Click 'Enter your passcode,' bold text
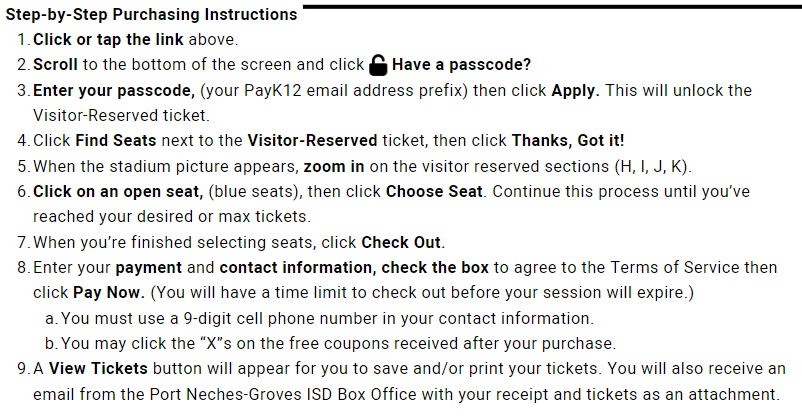This screenshot has height=416, width=802. click(114, 91)
